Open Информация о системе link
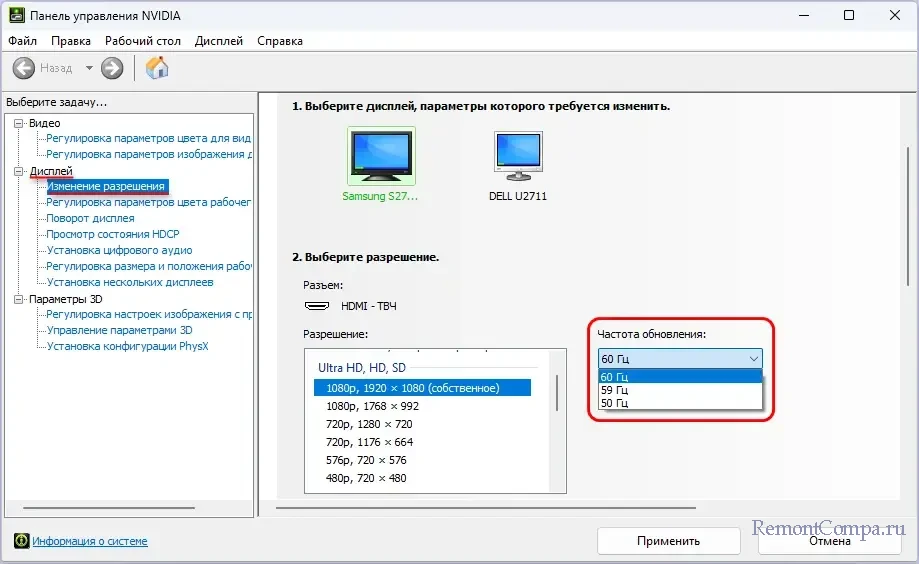This screenshot has width=919, height=564. (90, 541)
